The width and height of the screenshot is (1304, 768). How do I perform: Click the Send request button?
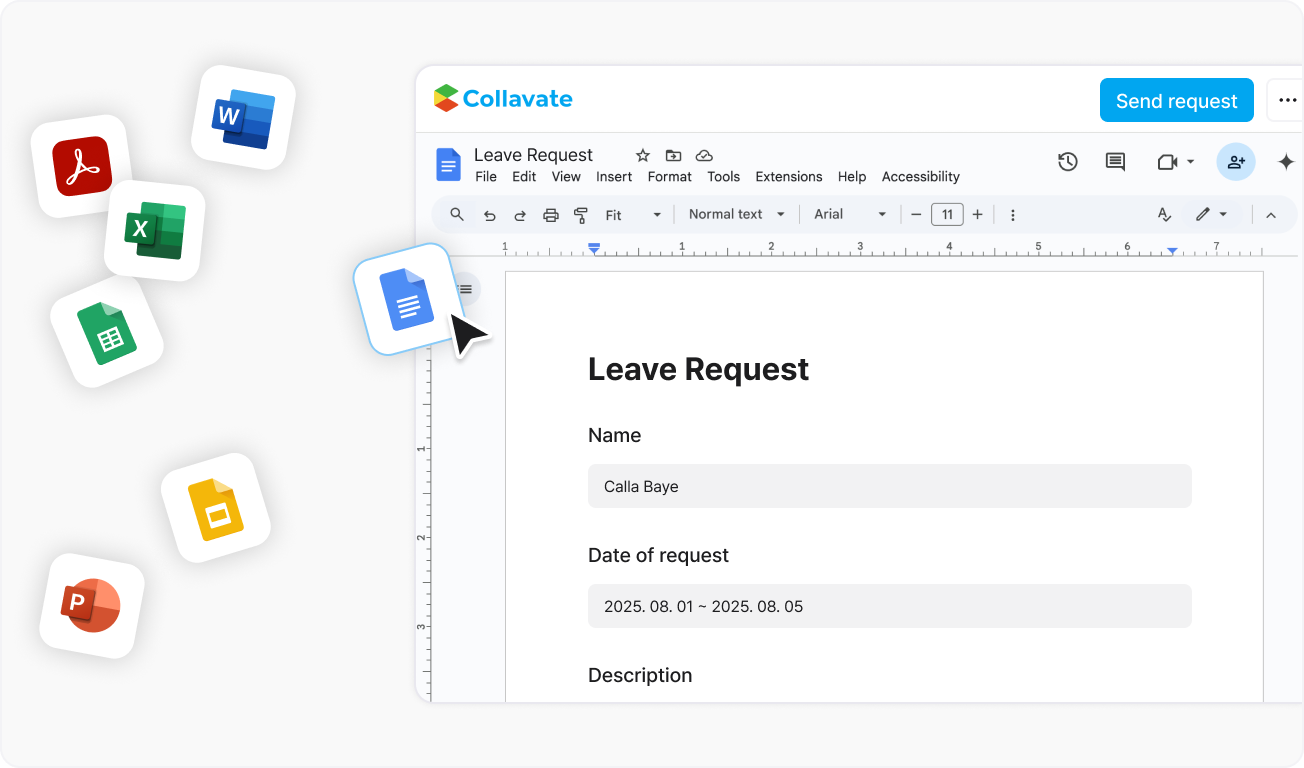point(1177,100)
